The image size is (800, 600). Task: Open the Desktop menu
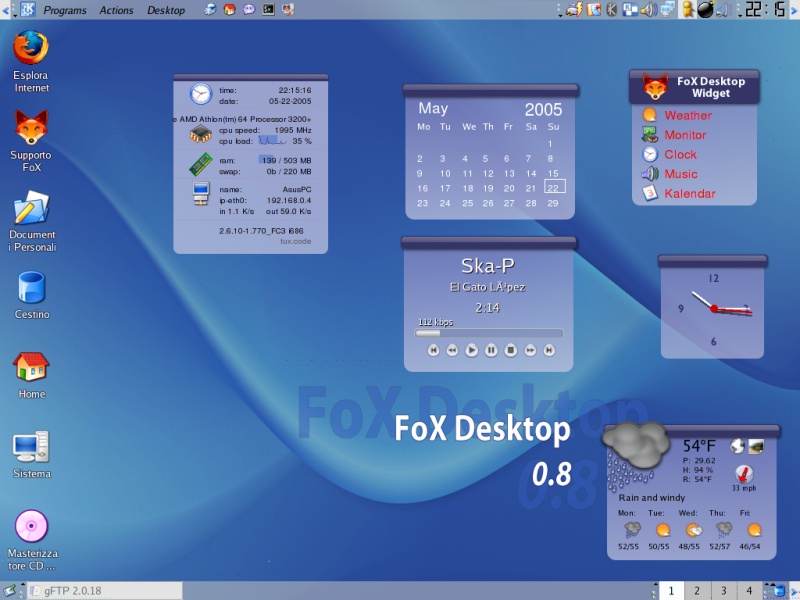166,10
